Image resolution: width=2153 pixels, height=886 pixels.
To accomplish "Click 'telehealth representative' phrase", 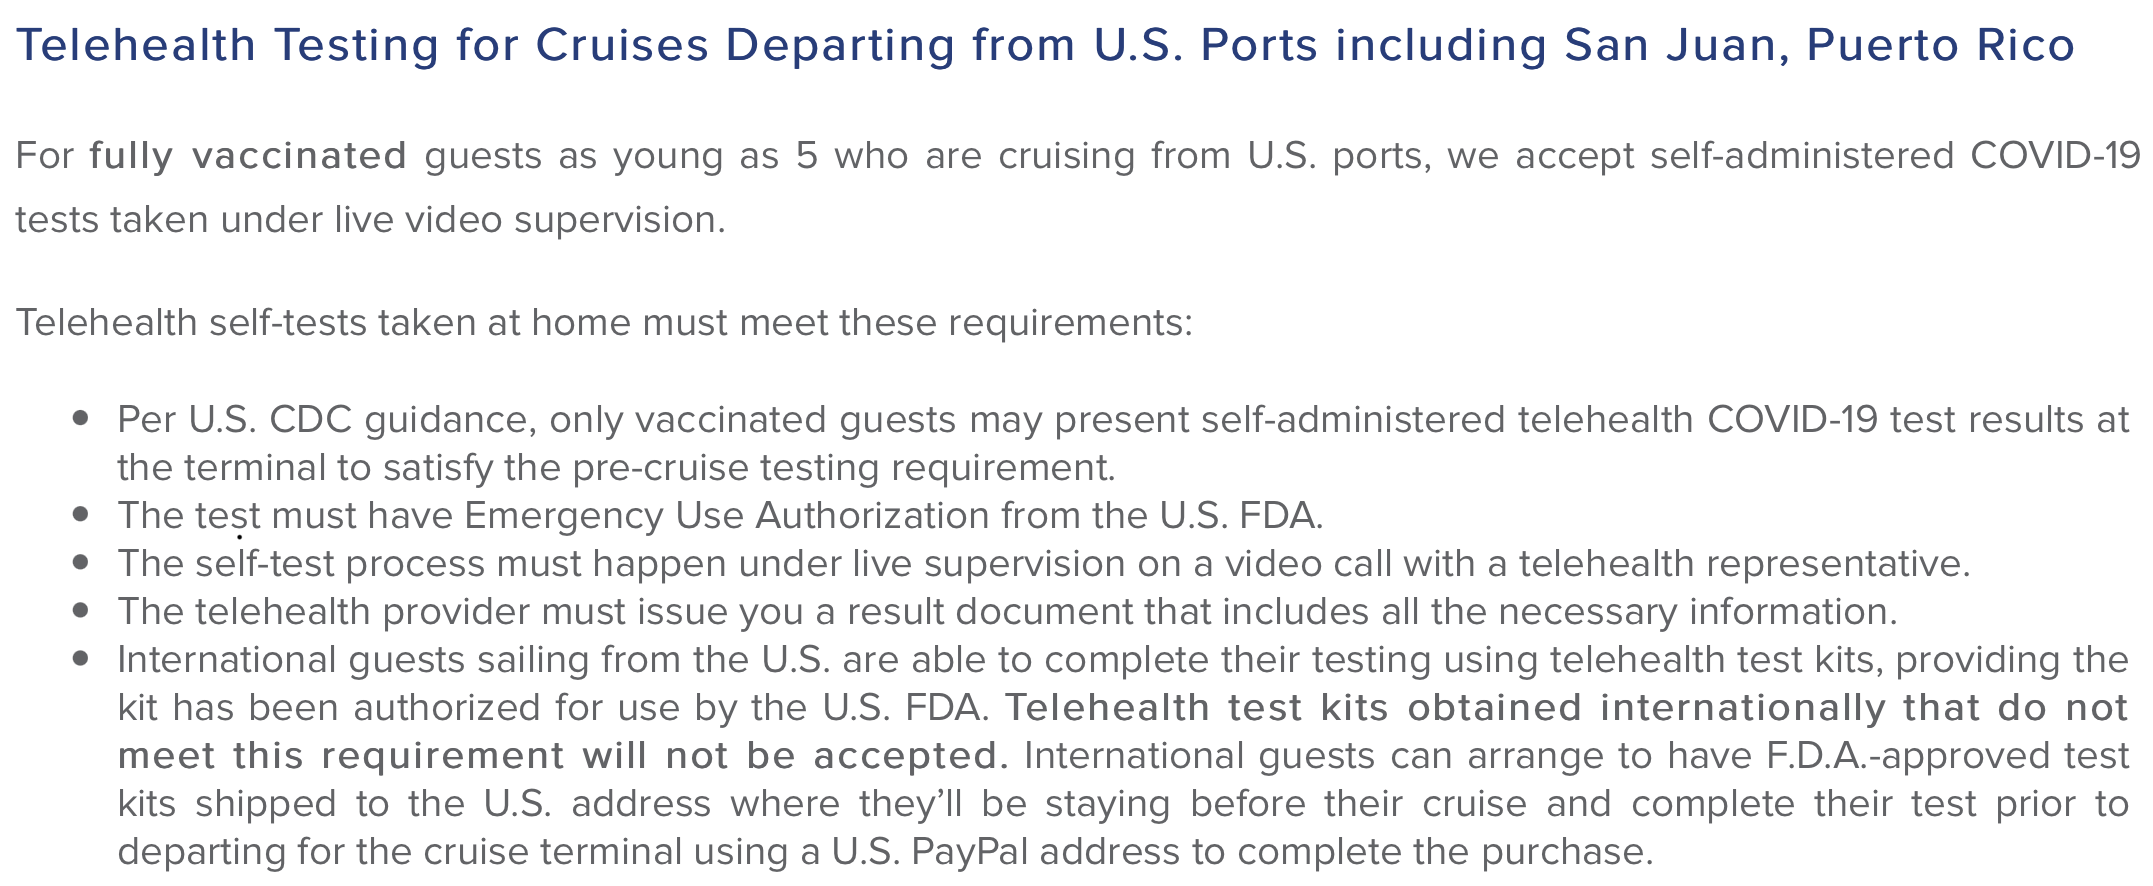I will pos(1744,564).
